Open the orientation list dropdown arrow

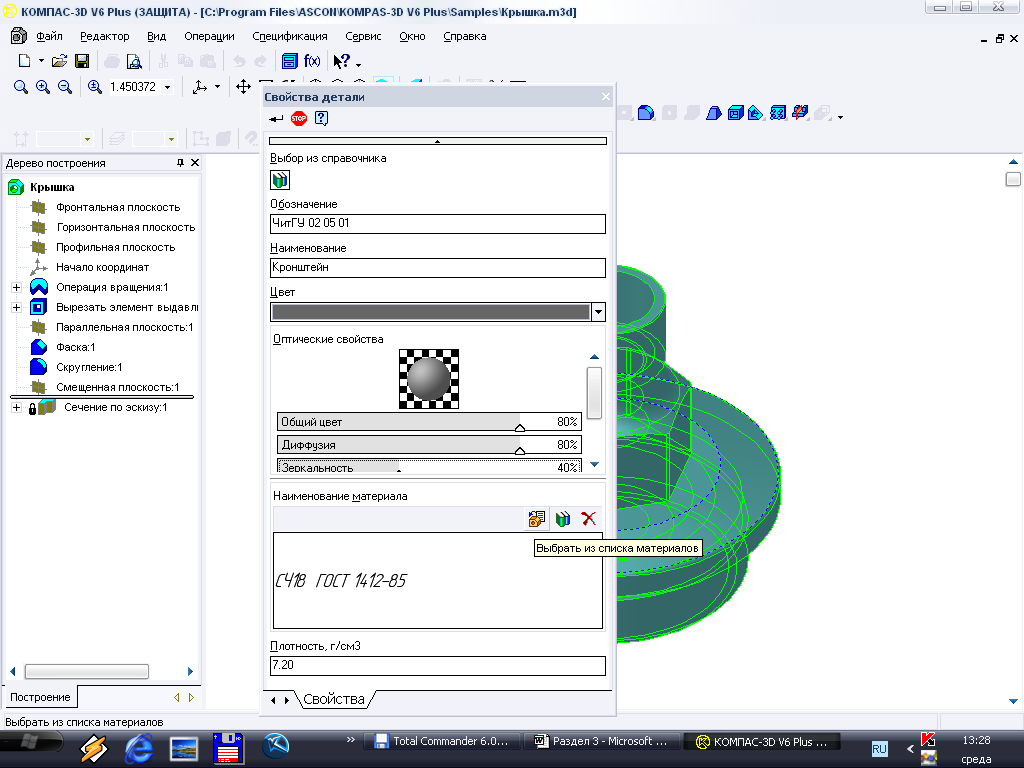217,87
